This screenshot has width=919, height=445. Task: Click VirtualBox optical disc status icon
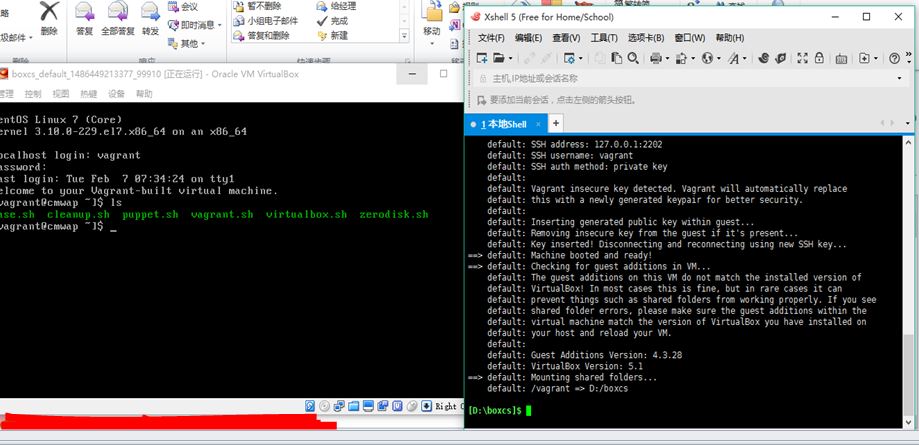[x=325, y=406]
